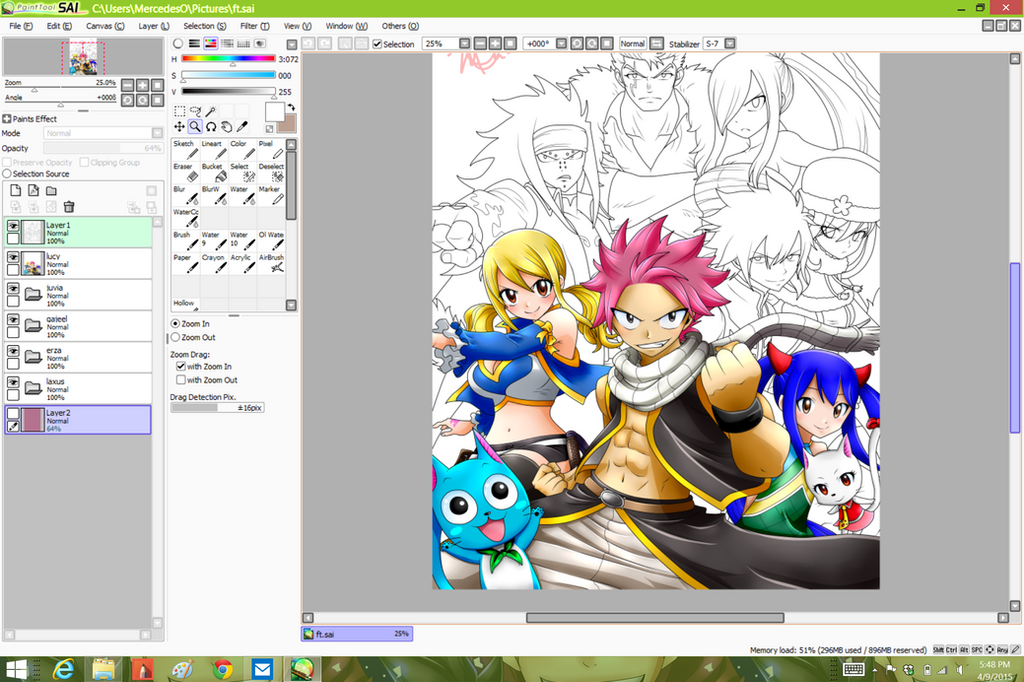The width and height of the screenshot is (1024, 682).
Task: Enable the Selection Source radio option
Action: coord(7,174)
